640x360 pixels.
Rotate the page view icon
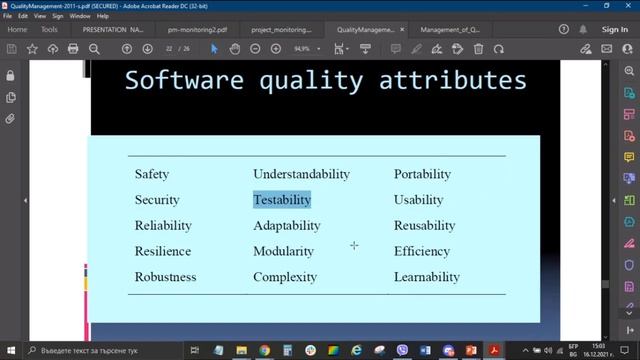(499, 49)
